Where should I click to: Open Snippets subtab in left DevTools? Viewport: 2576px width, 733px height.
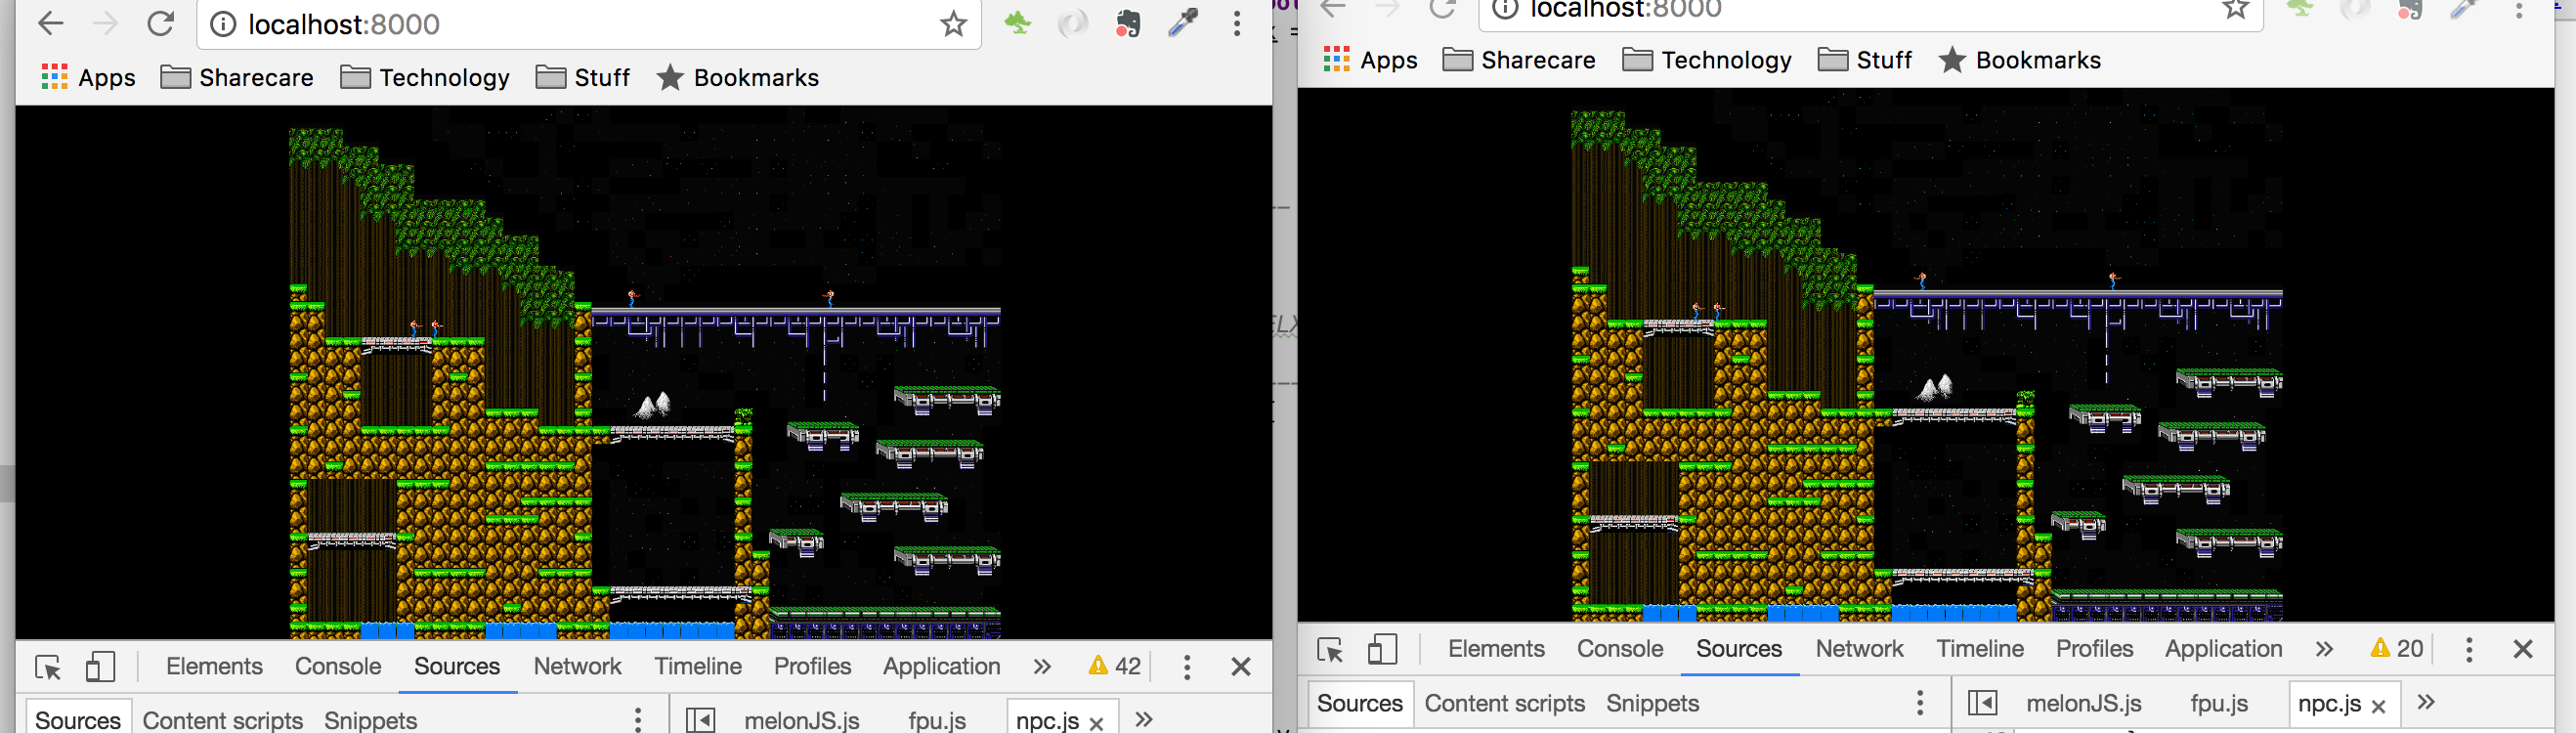point(370,720)
